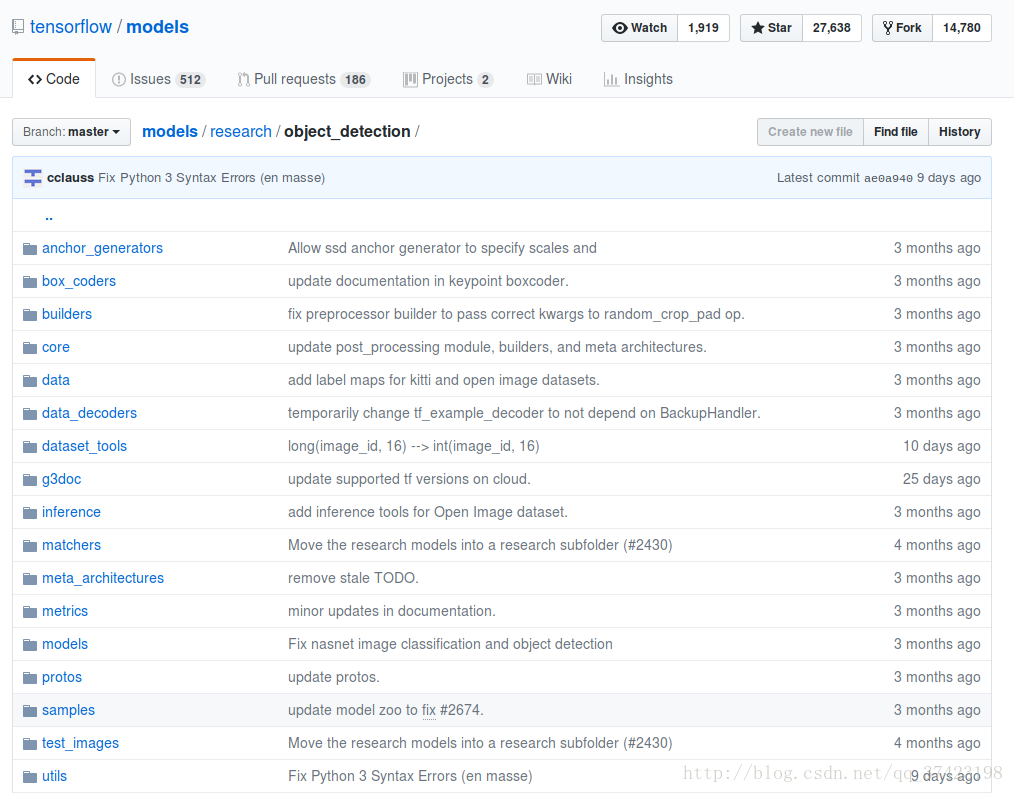The image size is (1014, 793).
Task: Open the tensorflow organization link
Action: 70,27
